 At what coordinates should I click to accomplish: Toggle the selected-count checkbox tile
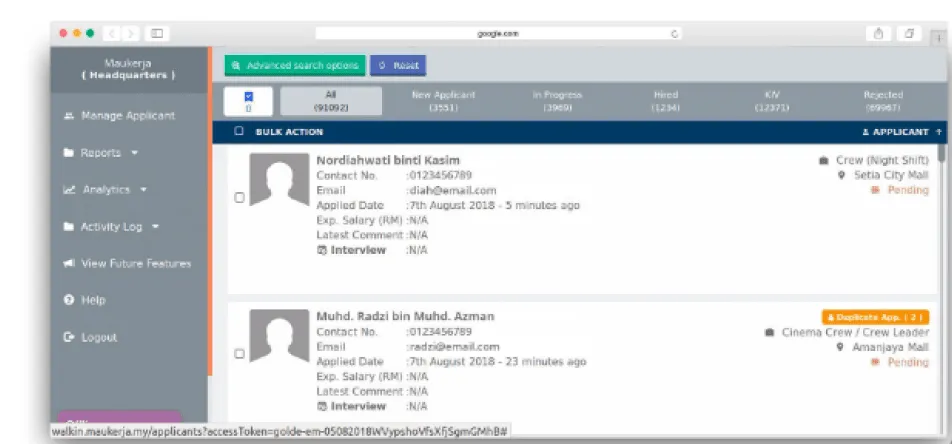click(x=248, y=101)
